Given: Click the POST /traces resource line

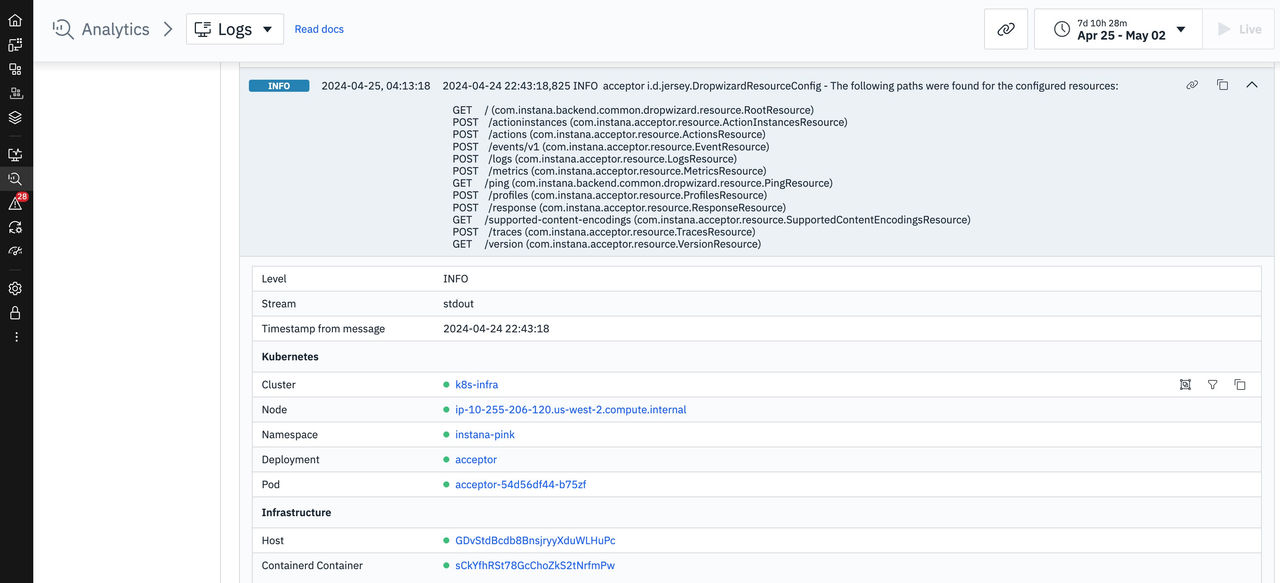Looking at the screenshot, I should tap(603, 231).
